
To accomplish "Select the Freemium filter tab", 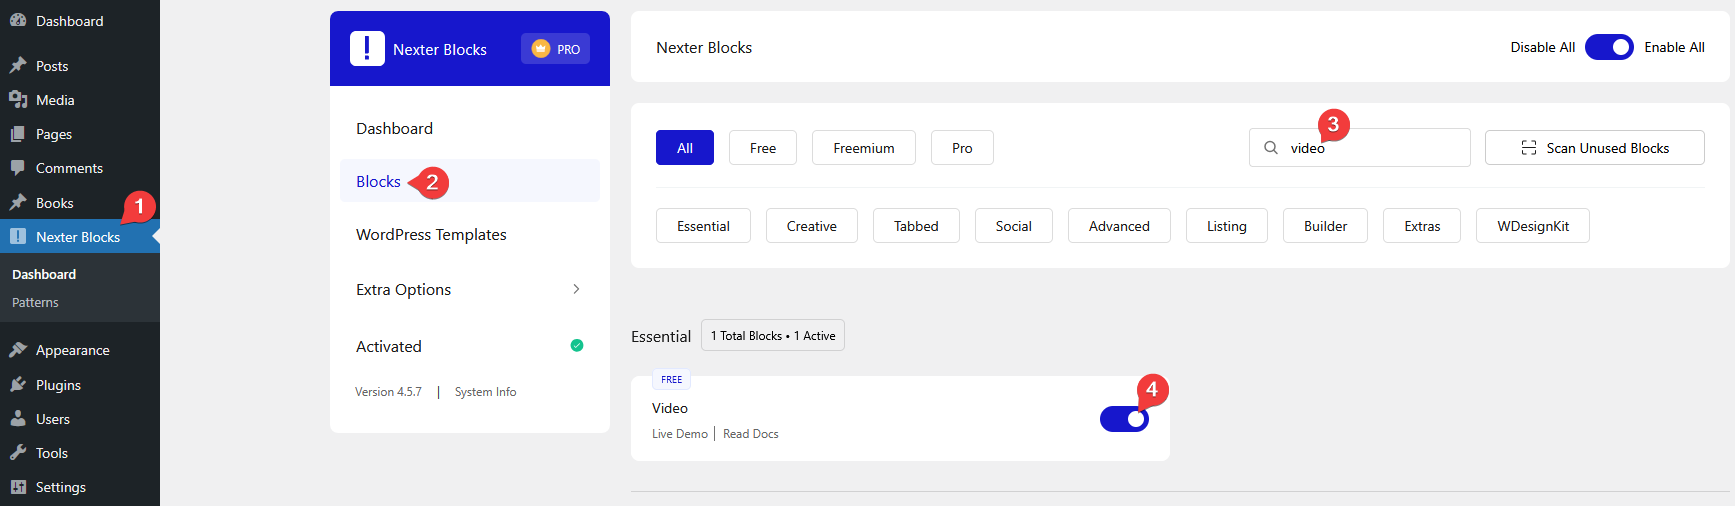I will tap(864, 148).
